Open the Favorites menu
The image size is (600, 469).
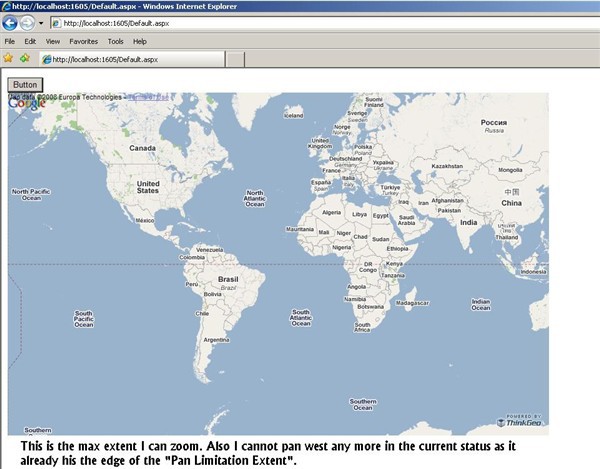coord(83,41)
